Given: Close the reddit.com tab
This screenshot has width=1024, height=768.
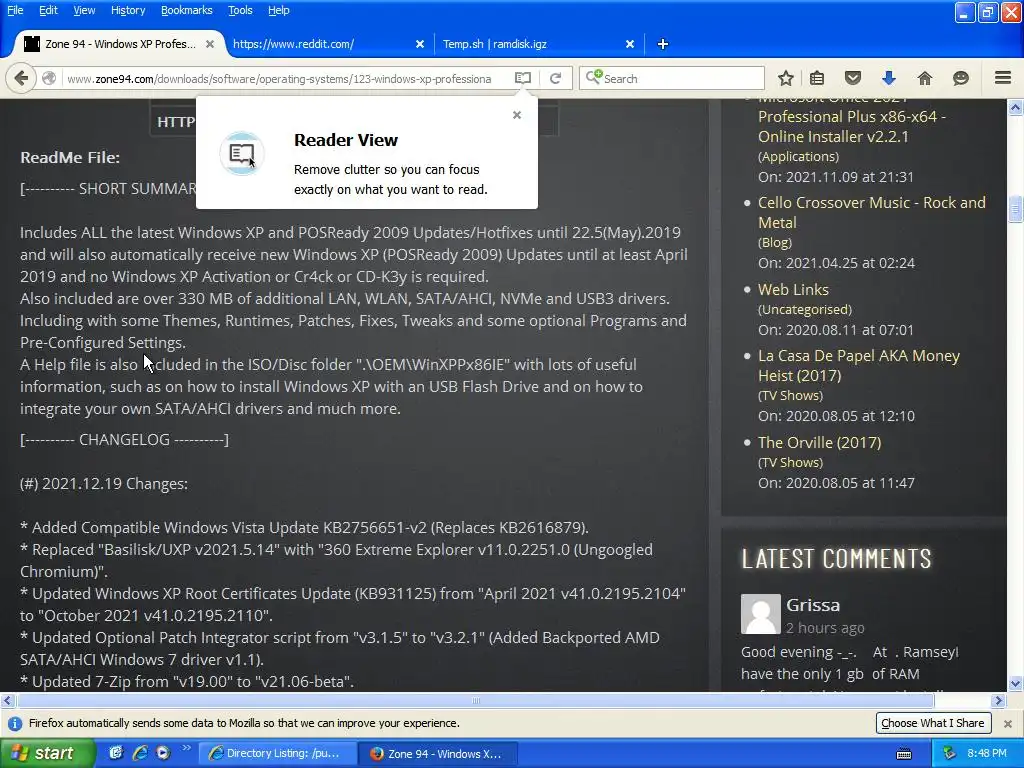Looking at the screenshot, I should 420,44.
